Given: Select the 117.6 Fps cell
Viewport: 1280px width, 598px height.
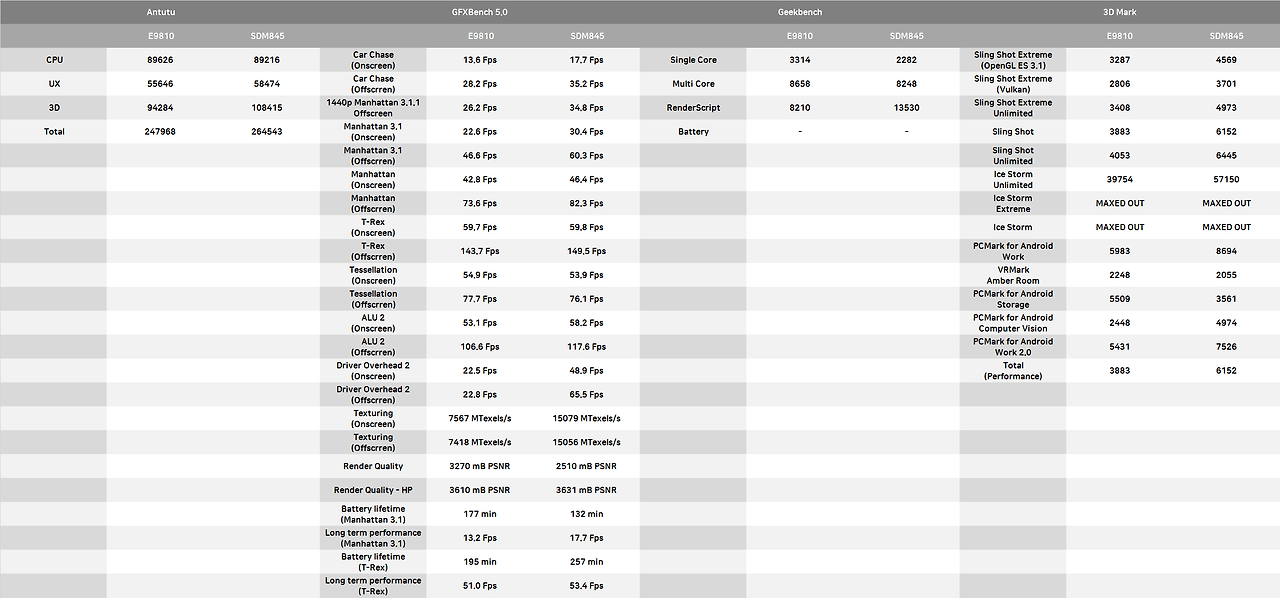Looking at the screenshot, I should (586, 347).
